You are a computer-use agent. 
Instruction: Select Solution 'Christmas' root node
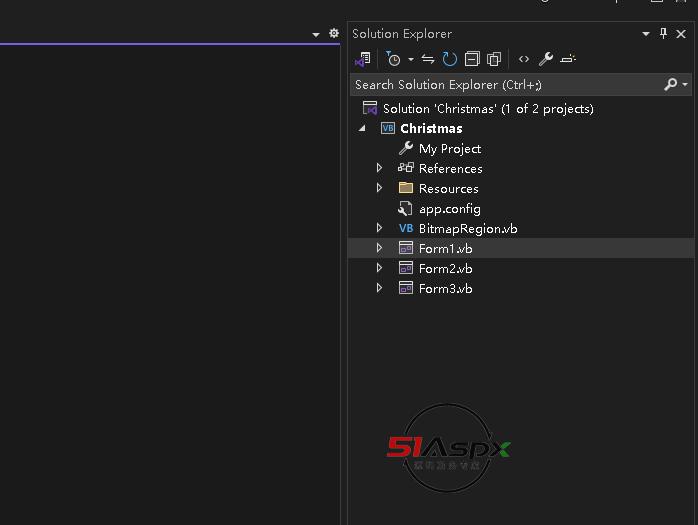(488, 109)
